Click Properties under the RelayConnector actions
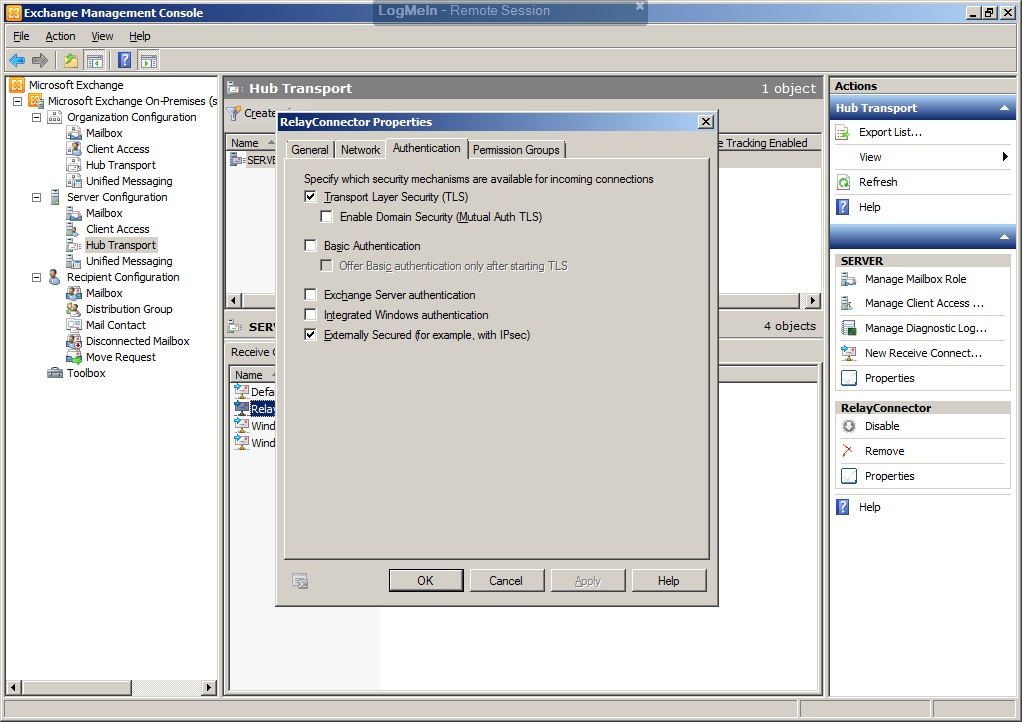The height and width of the screenshot is (722, 1022). tap(889, 476)
